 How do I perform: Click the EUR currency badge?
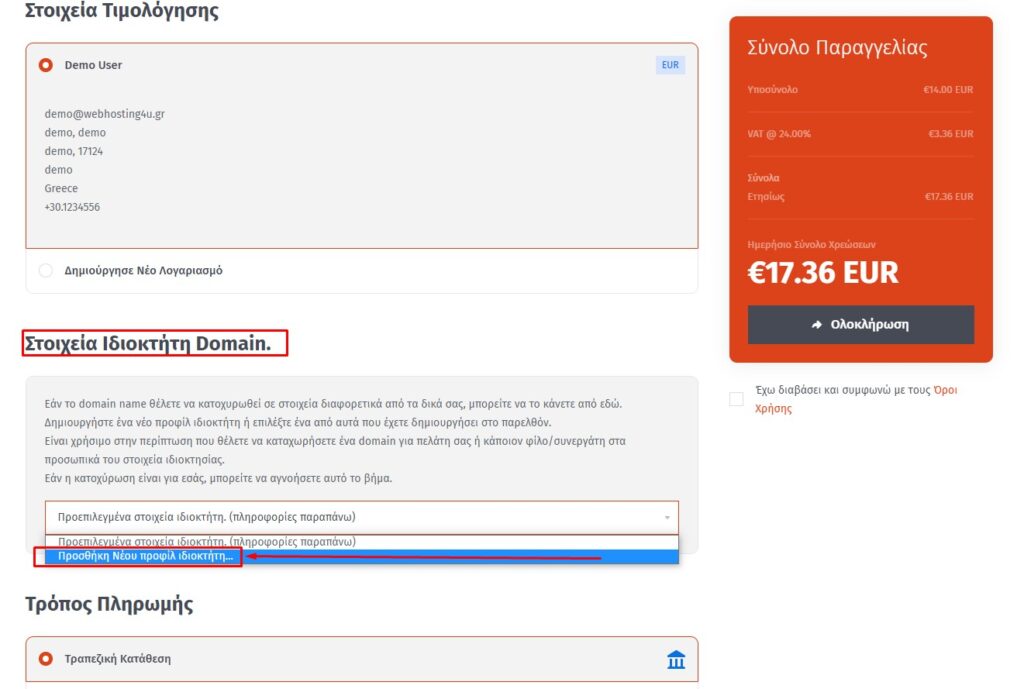[670, 65]
